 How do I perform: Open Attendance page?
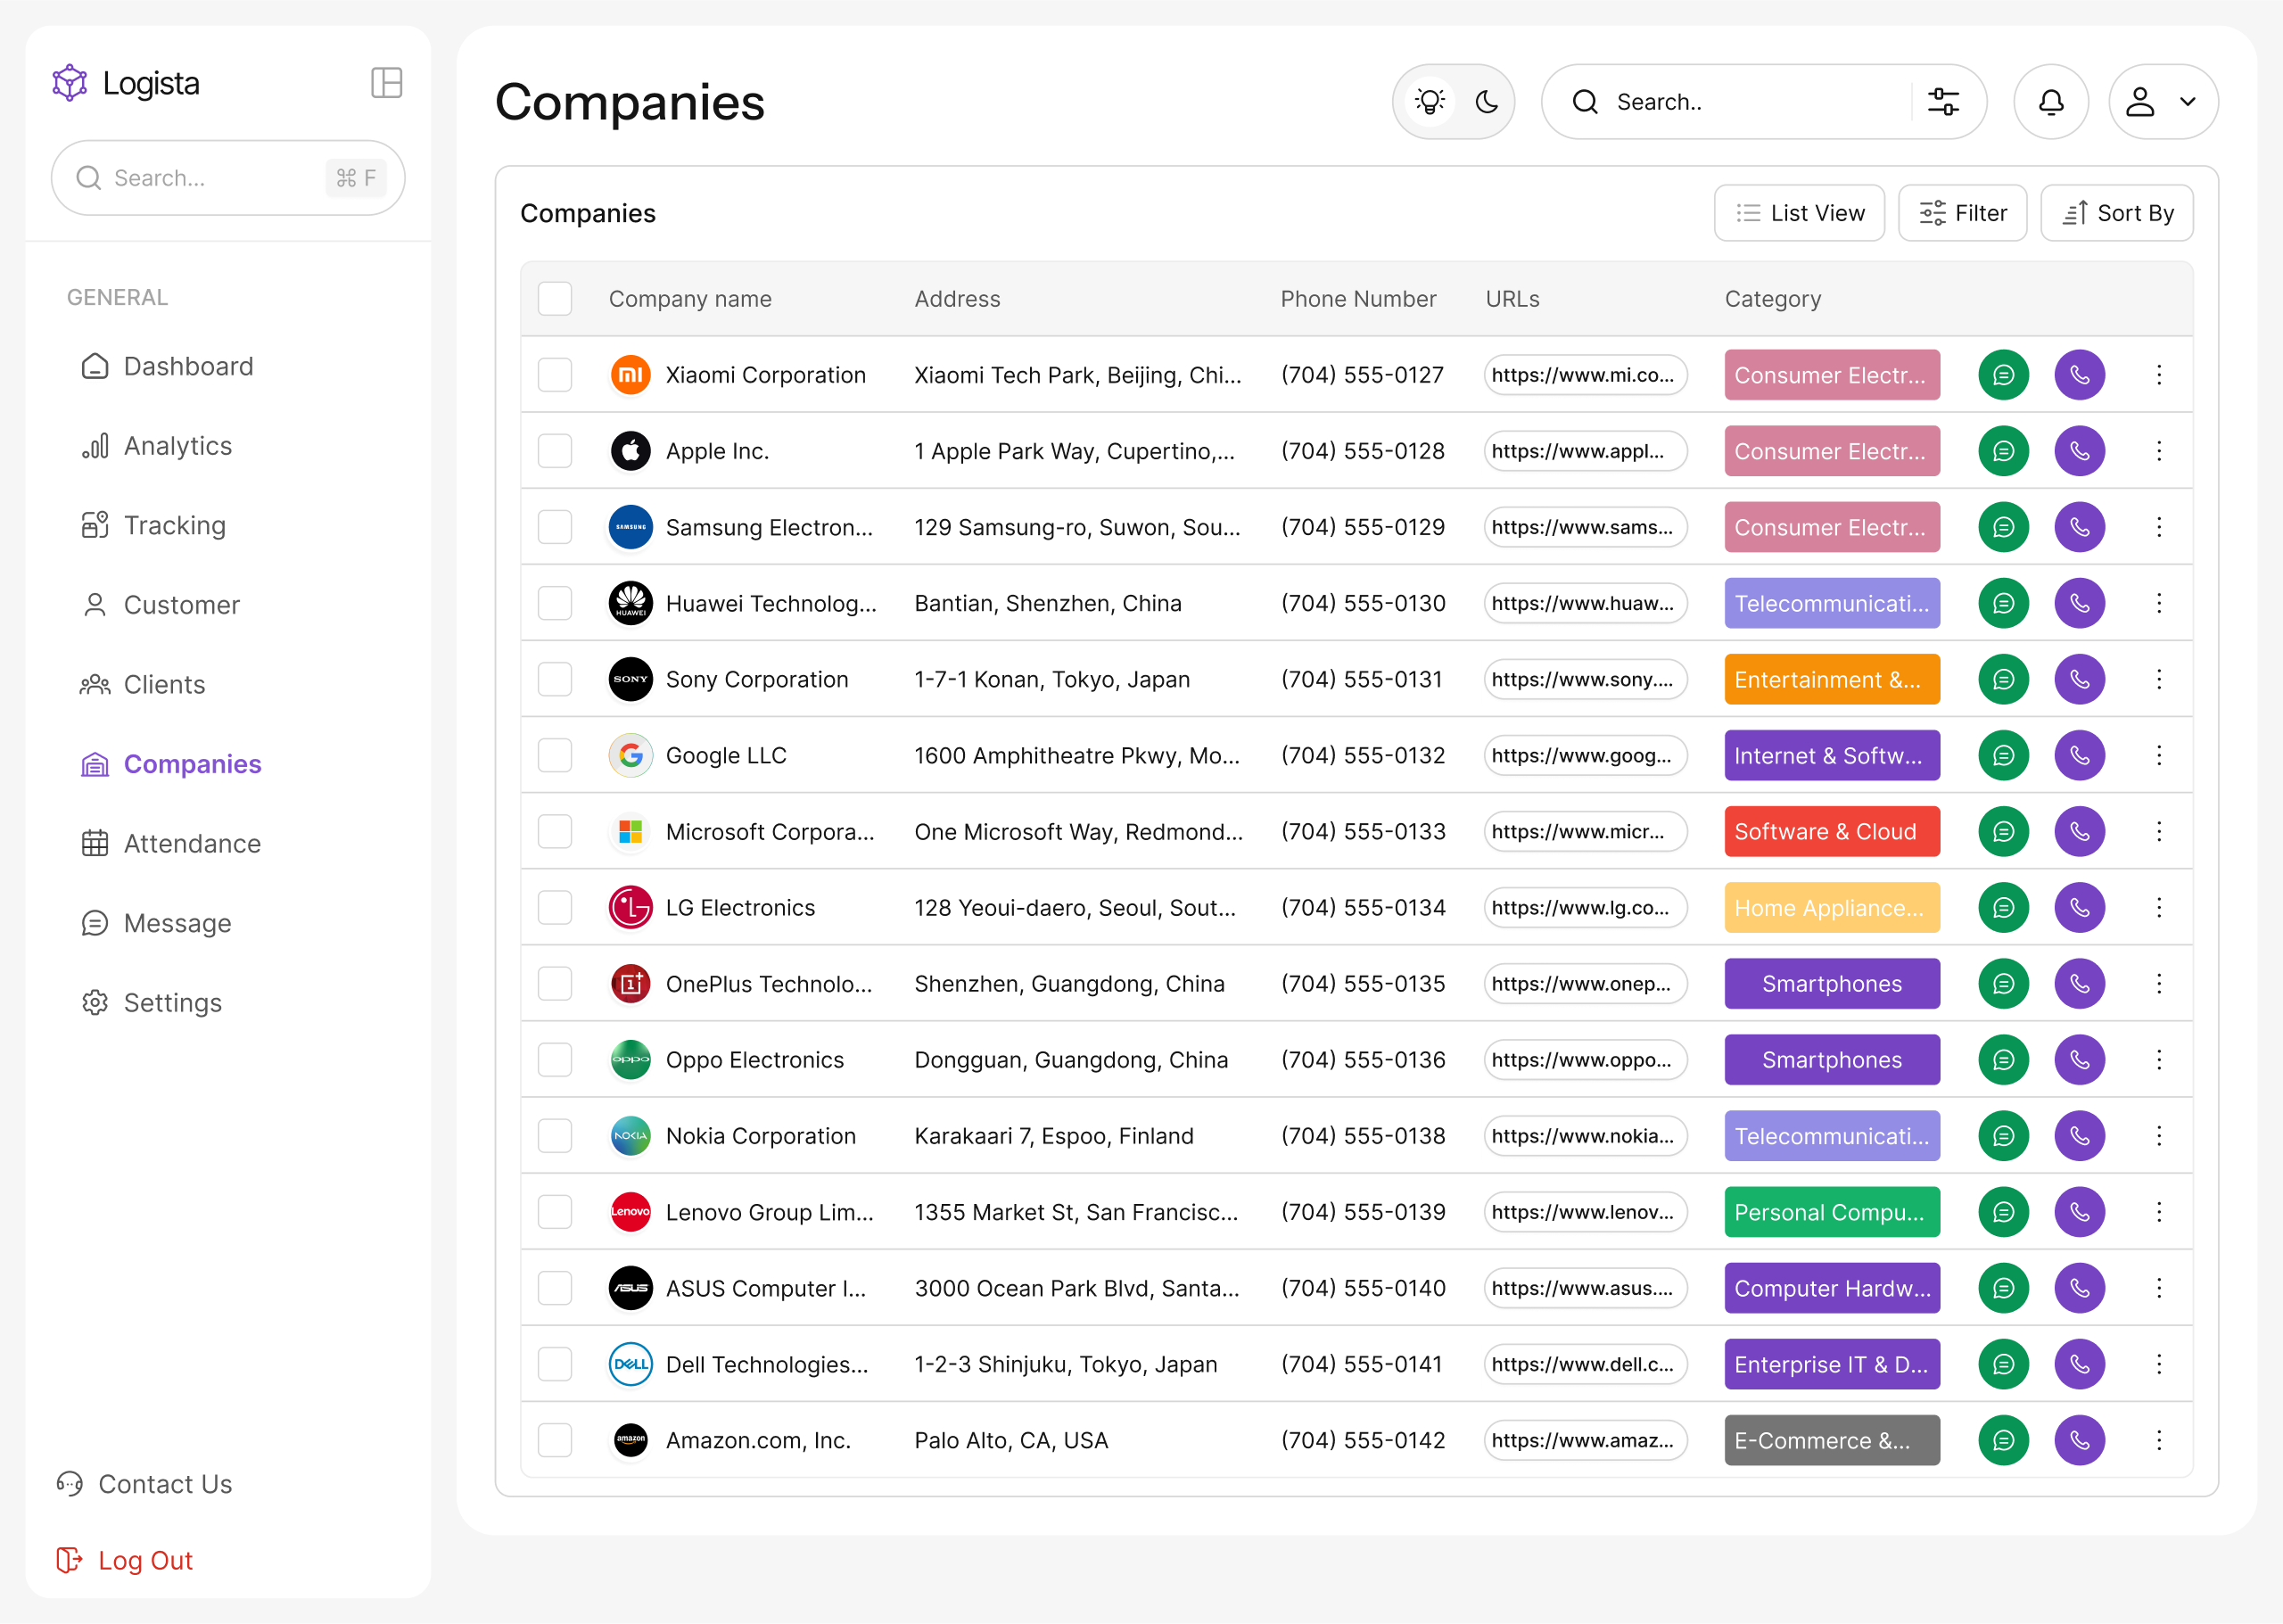[x=171, y=844]
